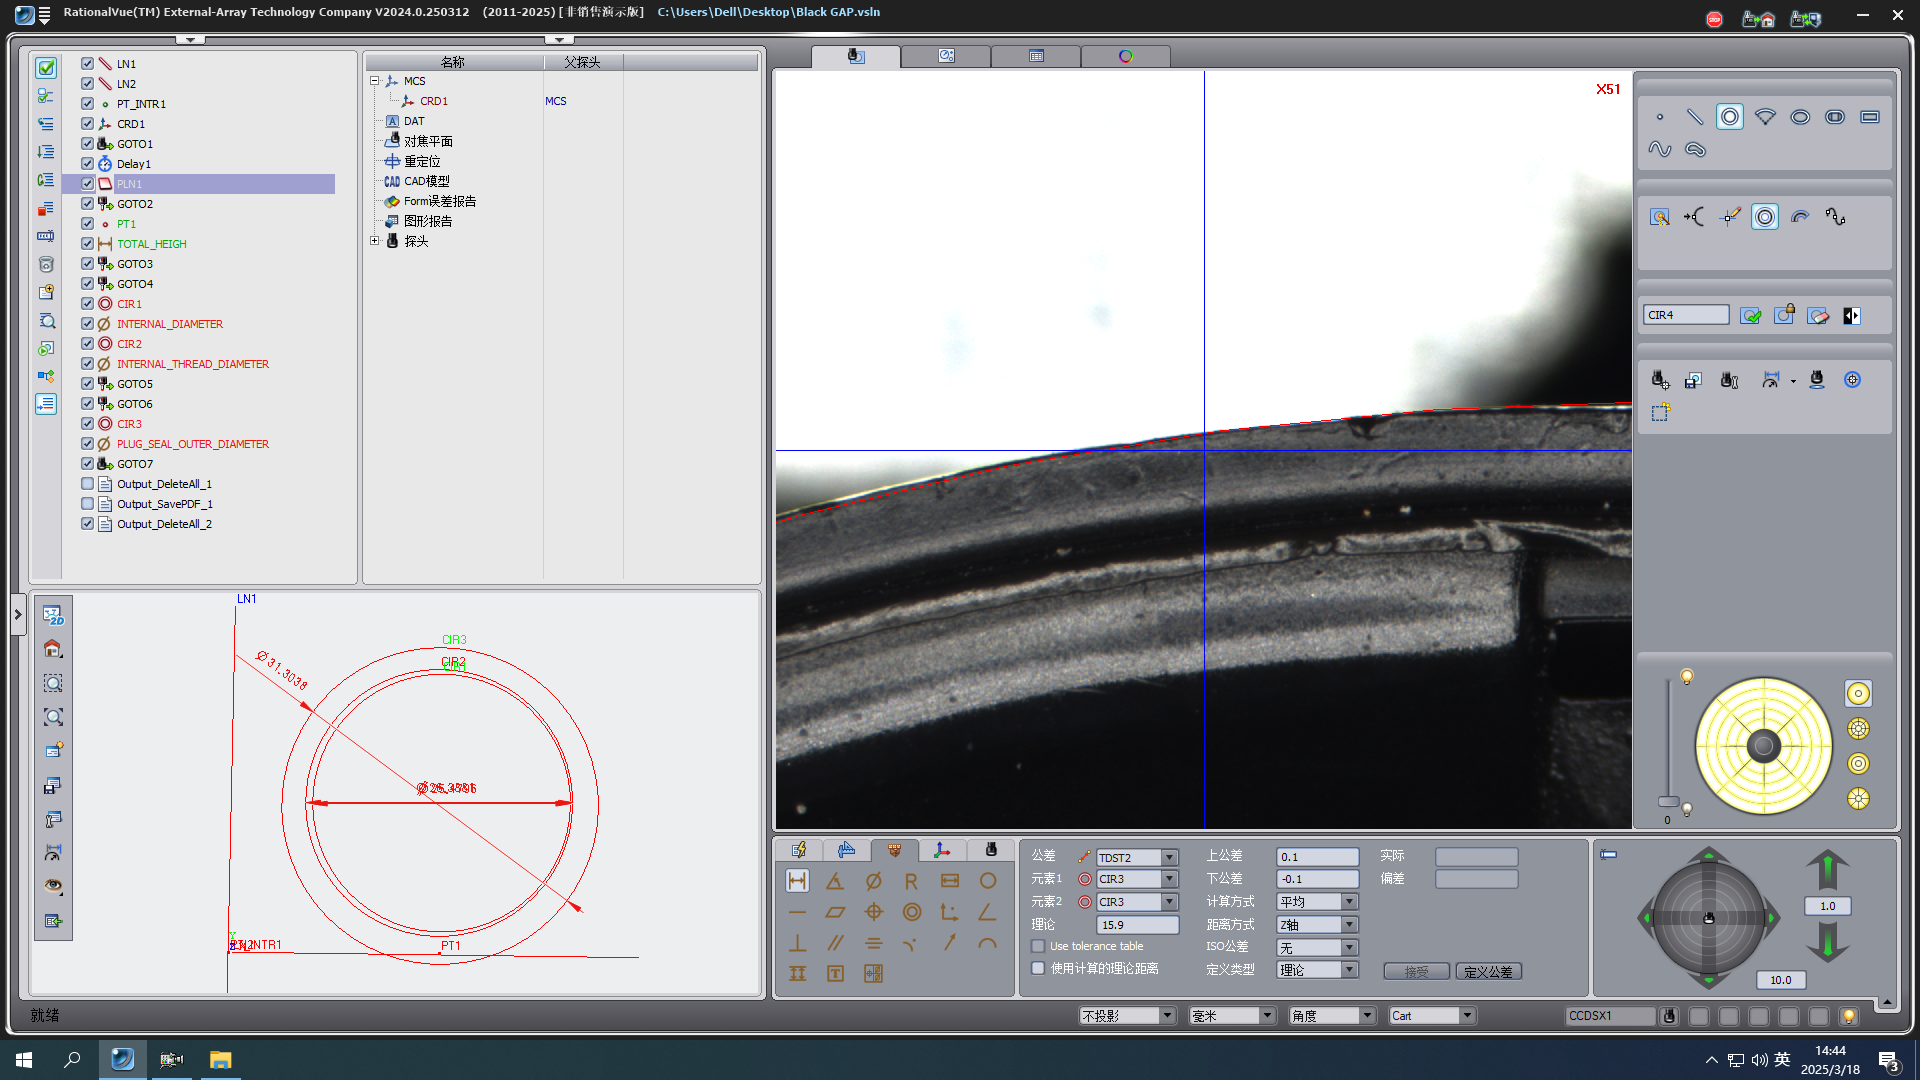Viewport: 1920px width, 1080px height.
Task: Click the erase element icon next to CIR4
Action: pos(1819,316)
